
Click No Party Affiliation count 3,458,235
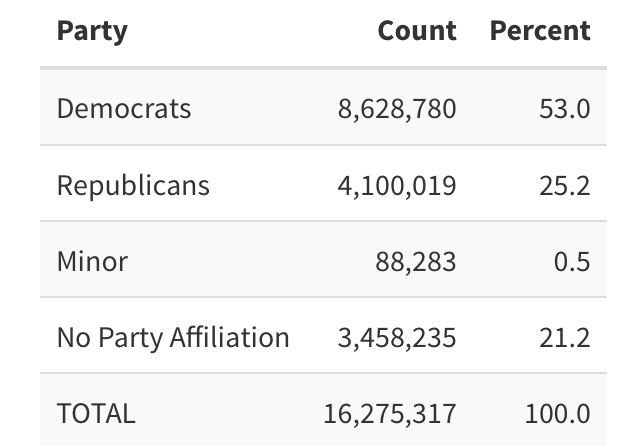397,338
